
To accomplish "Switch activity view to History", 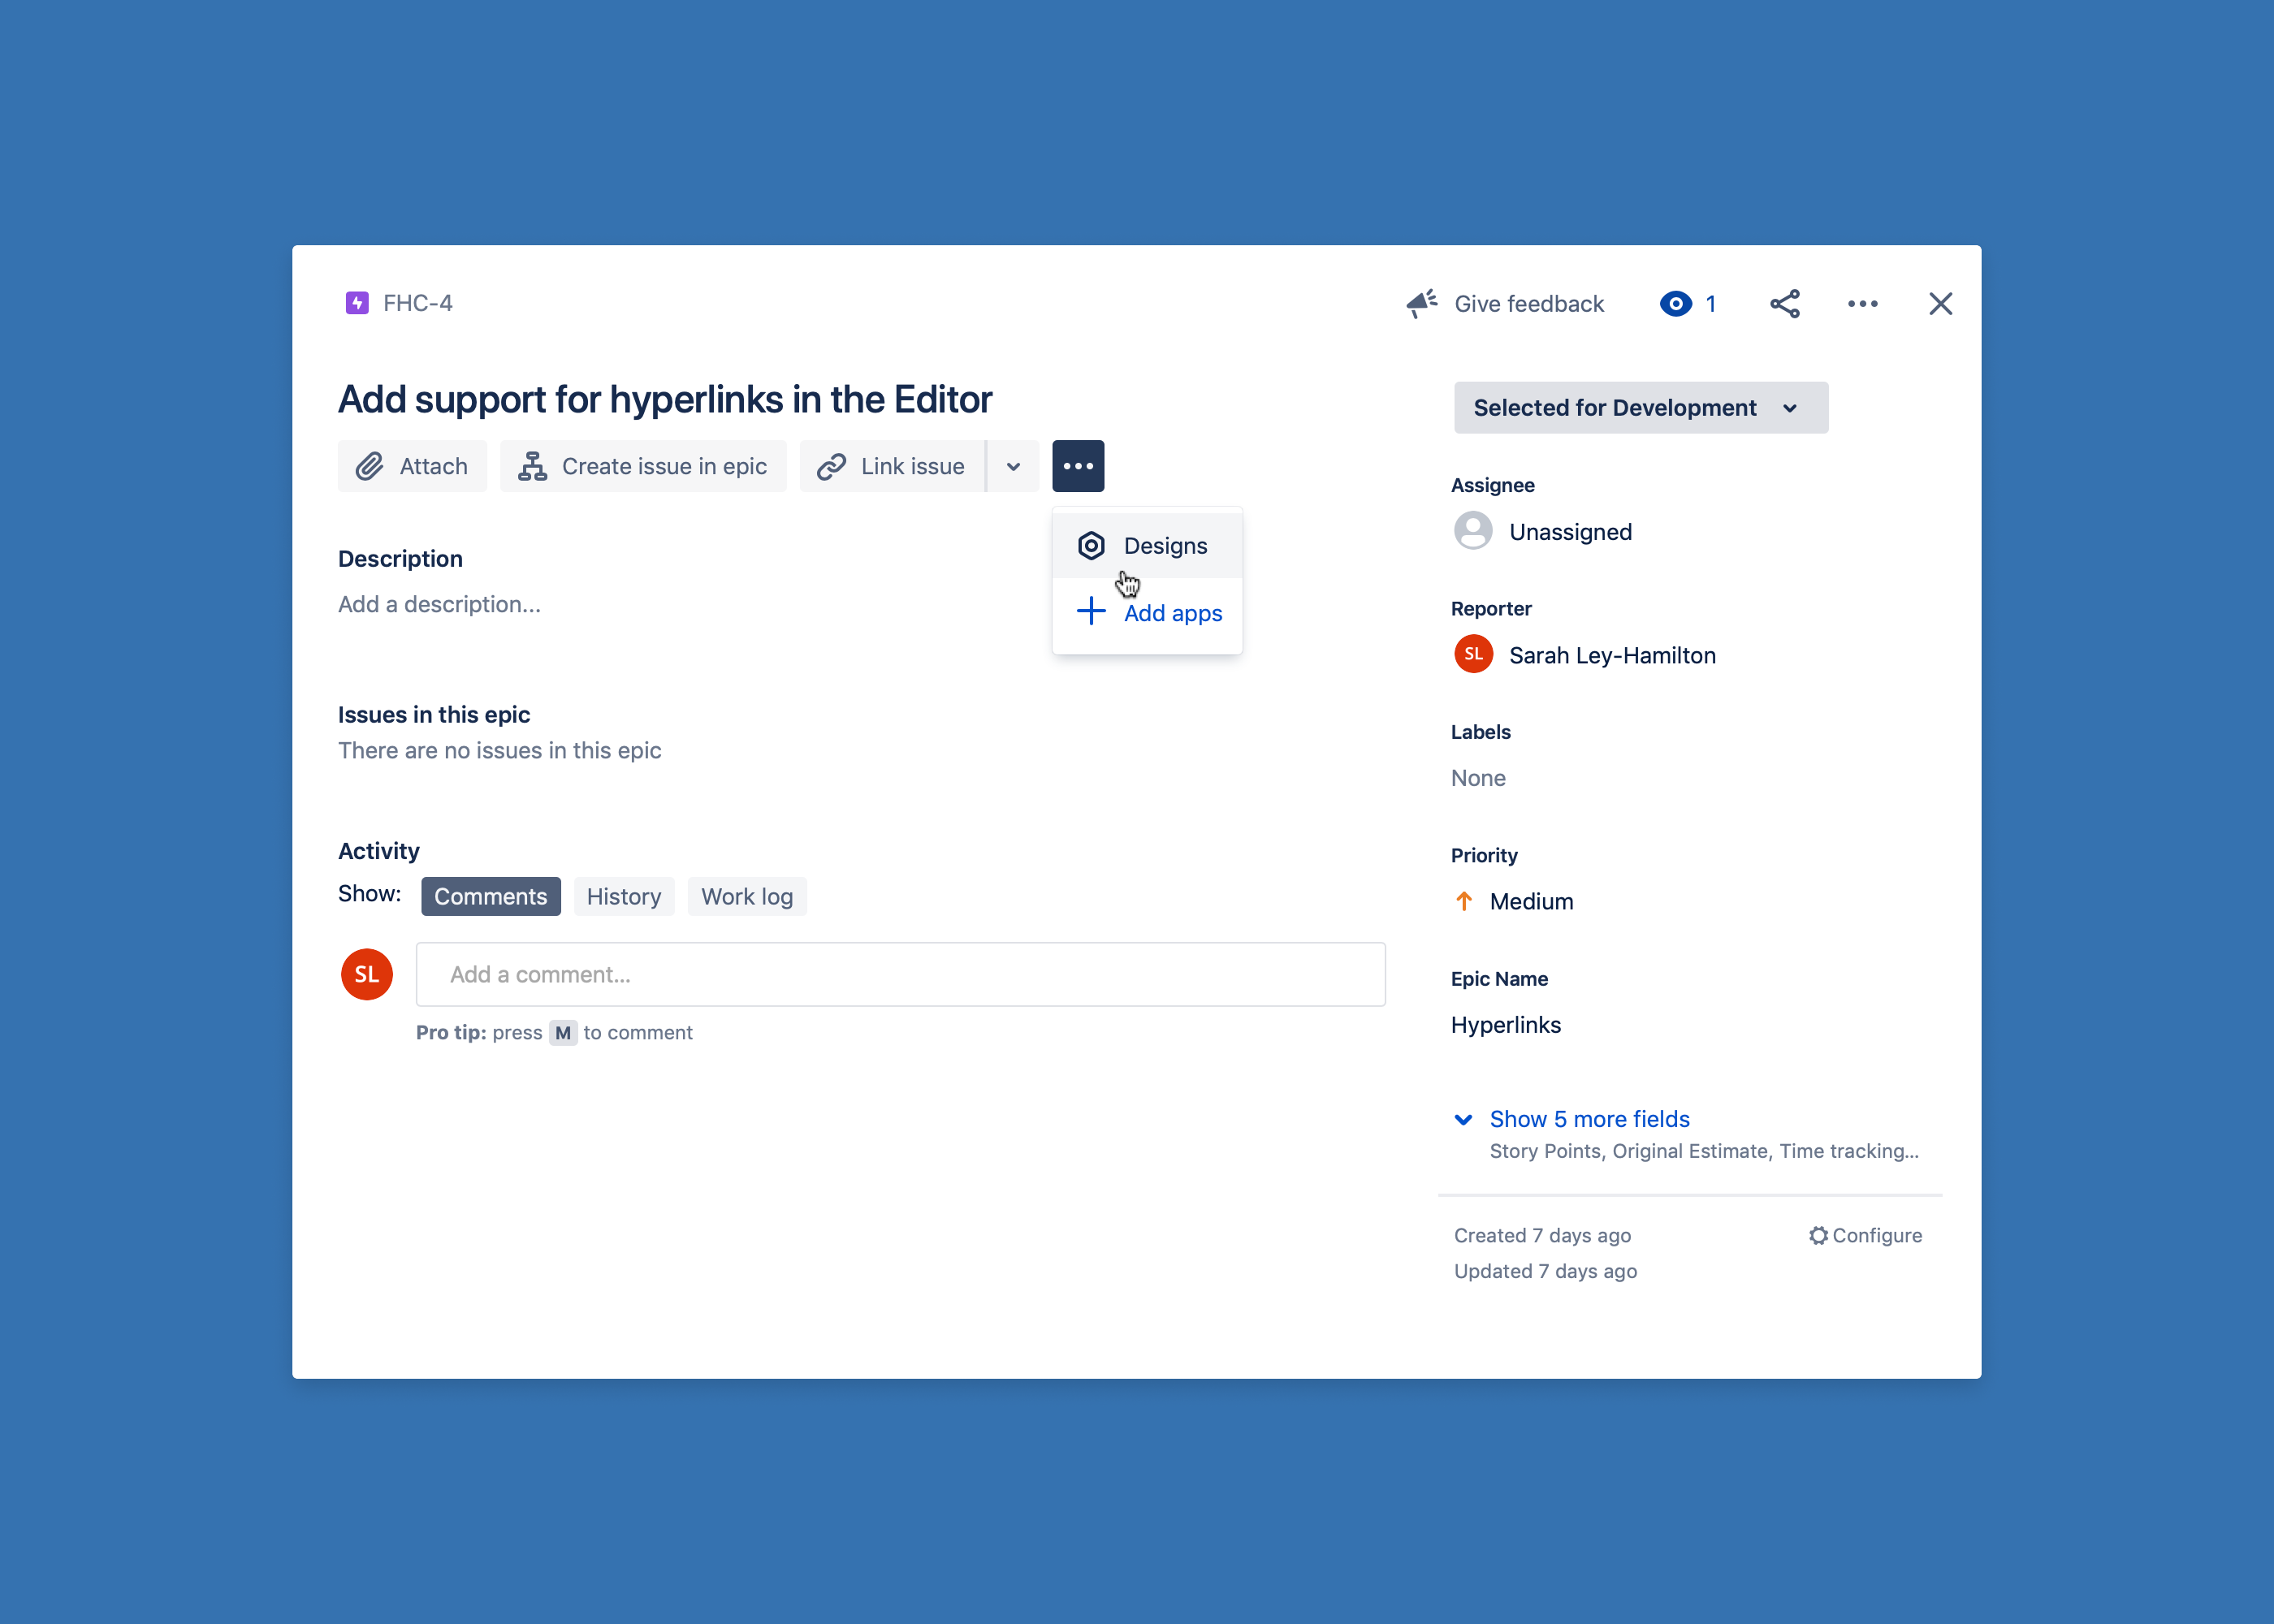I will [624, 896].
